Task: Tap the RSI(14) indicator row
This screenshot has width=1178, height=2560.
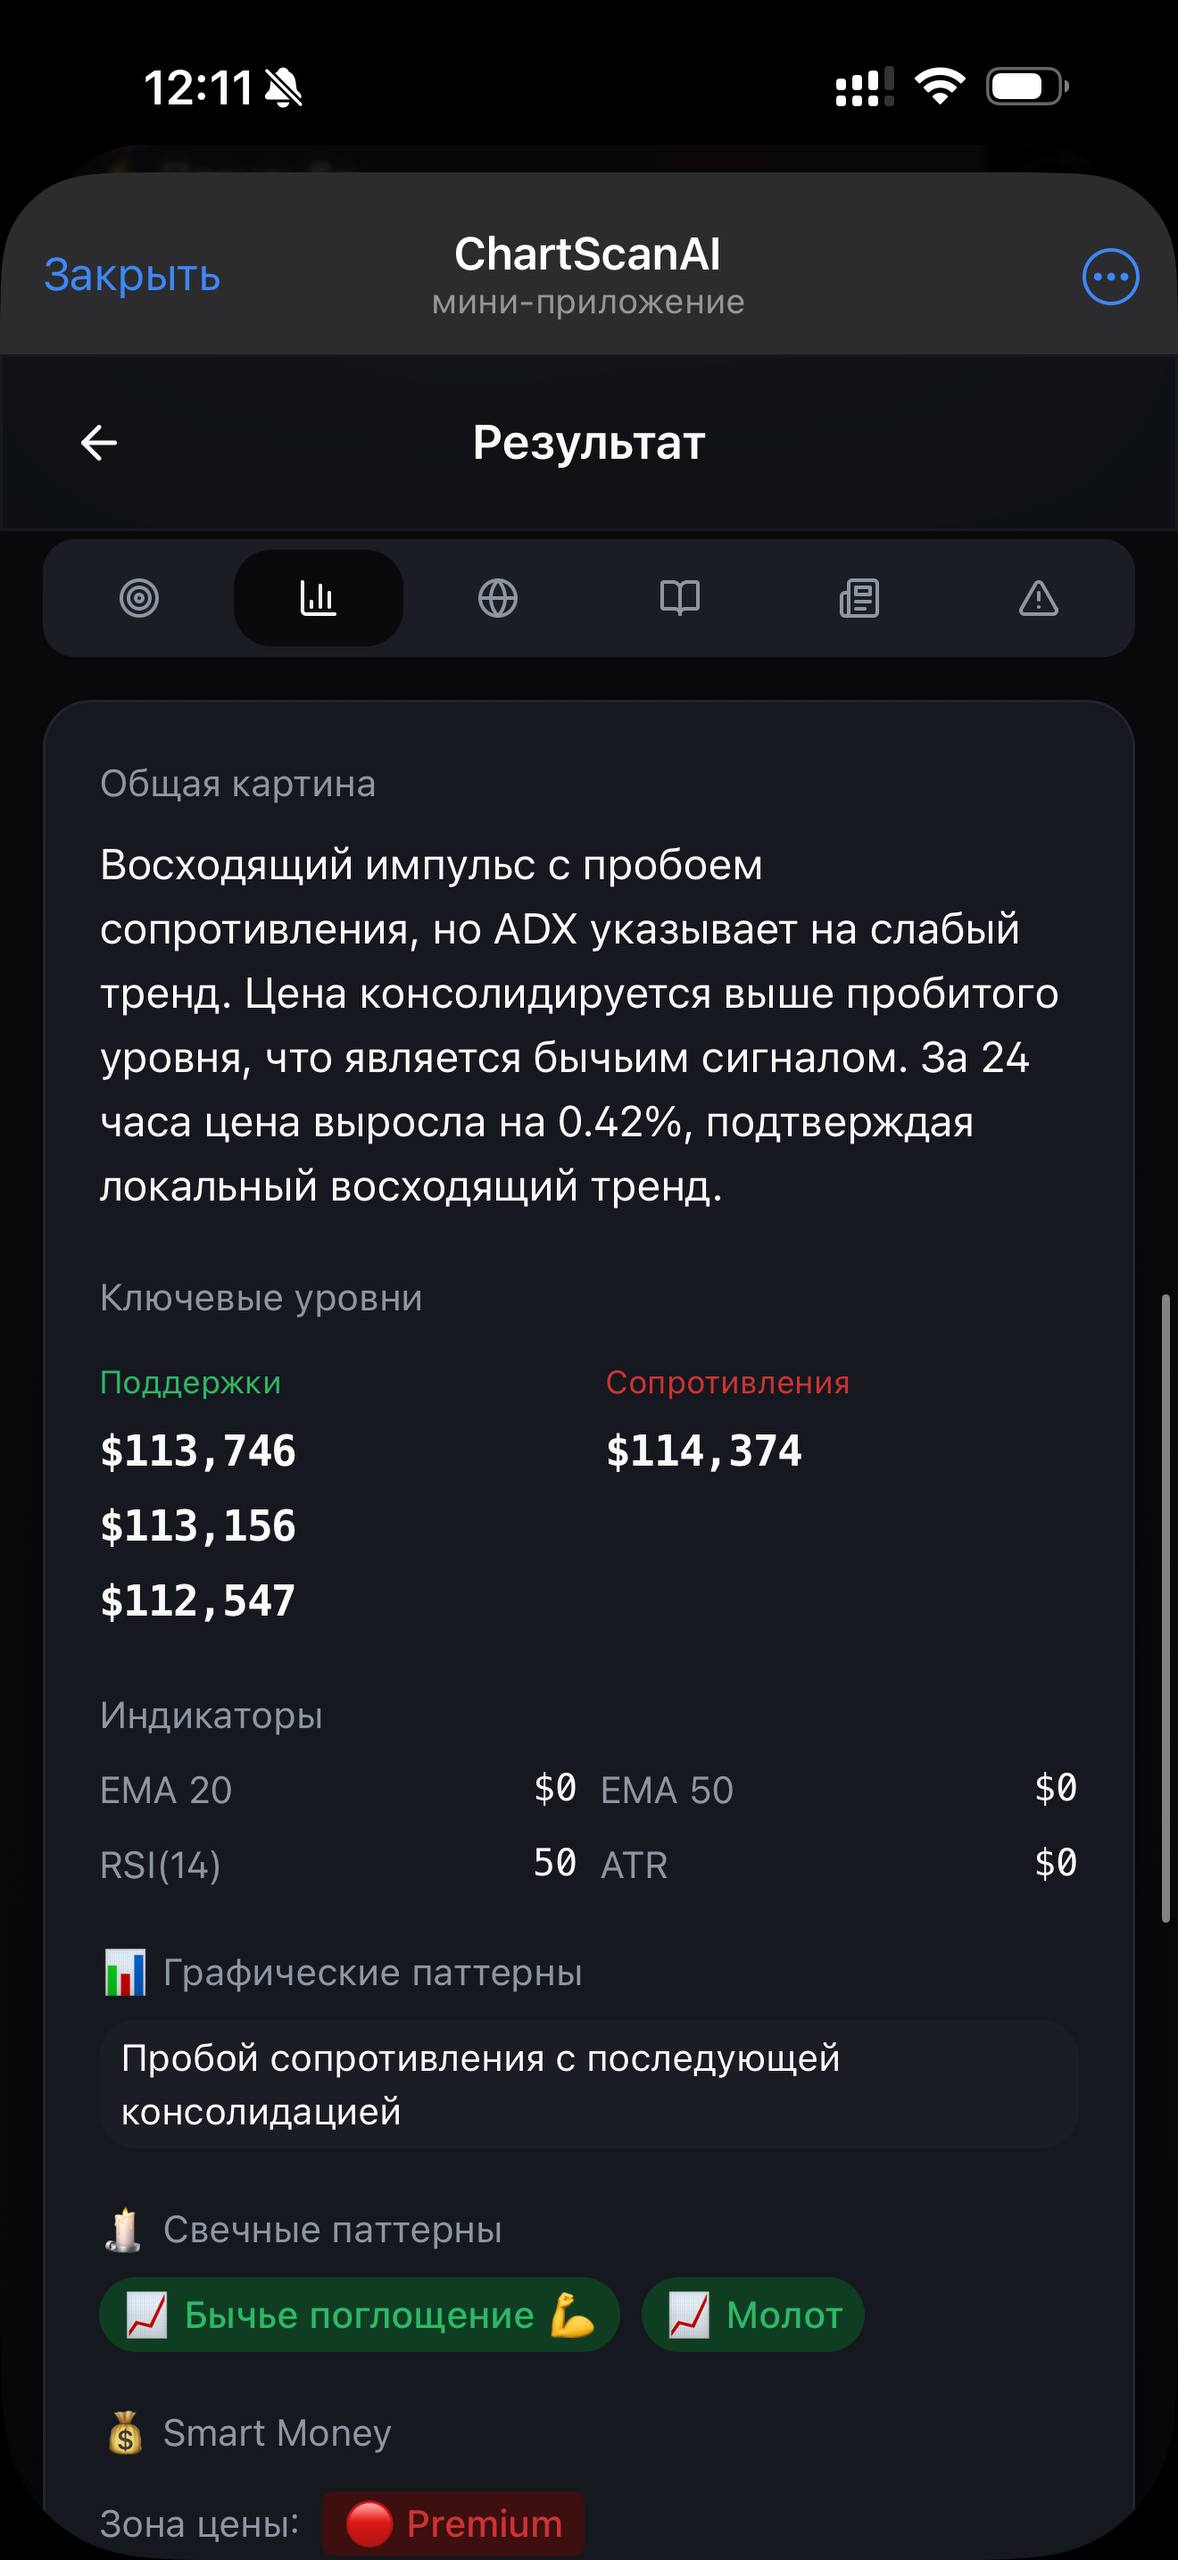Action: tap(338, 1864)
